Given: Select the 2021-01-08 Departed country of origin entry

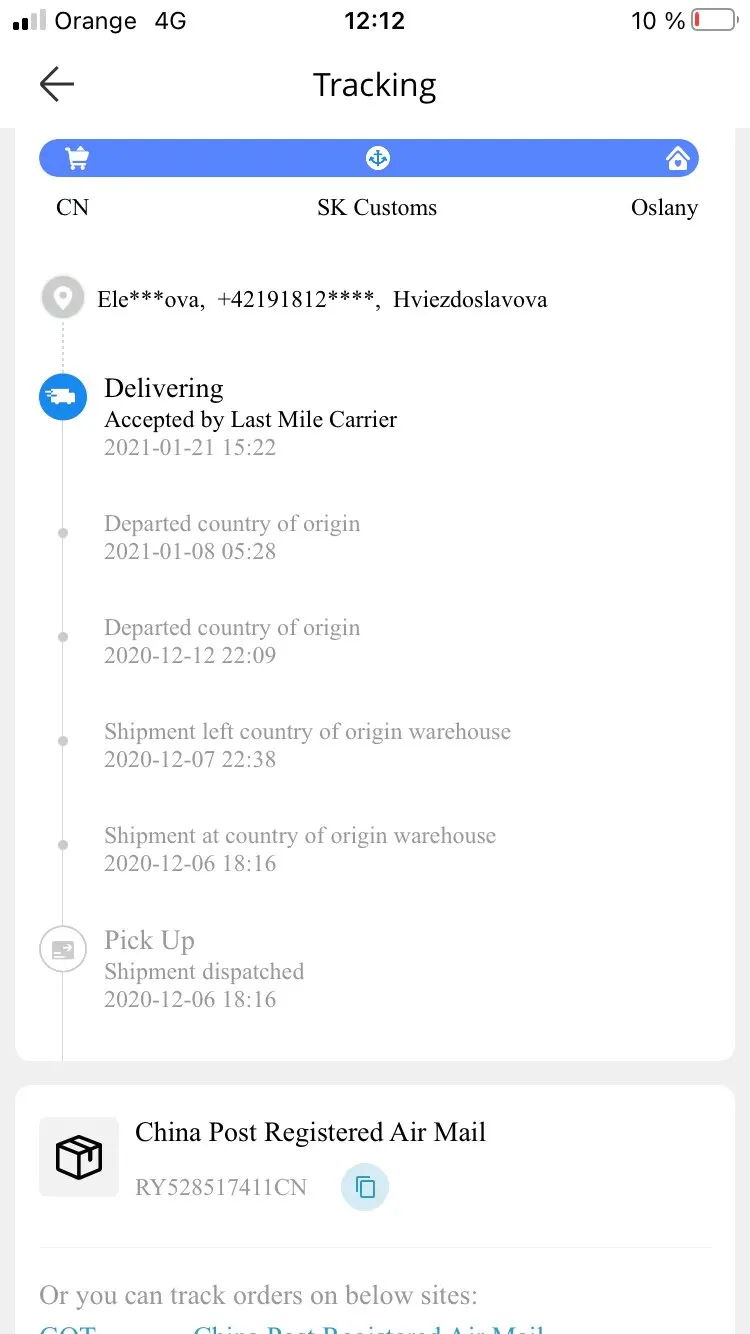Looking at the screenshot, I should coord(232,537).
